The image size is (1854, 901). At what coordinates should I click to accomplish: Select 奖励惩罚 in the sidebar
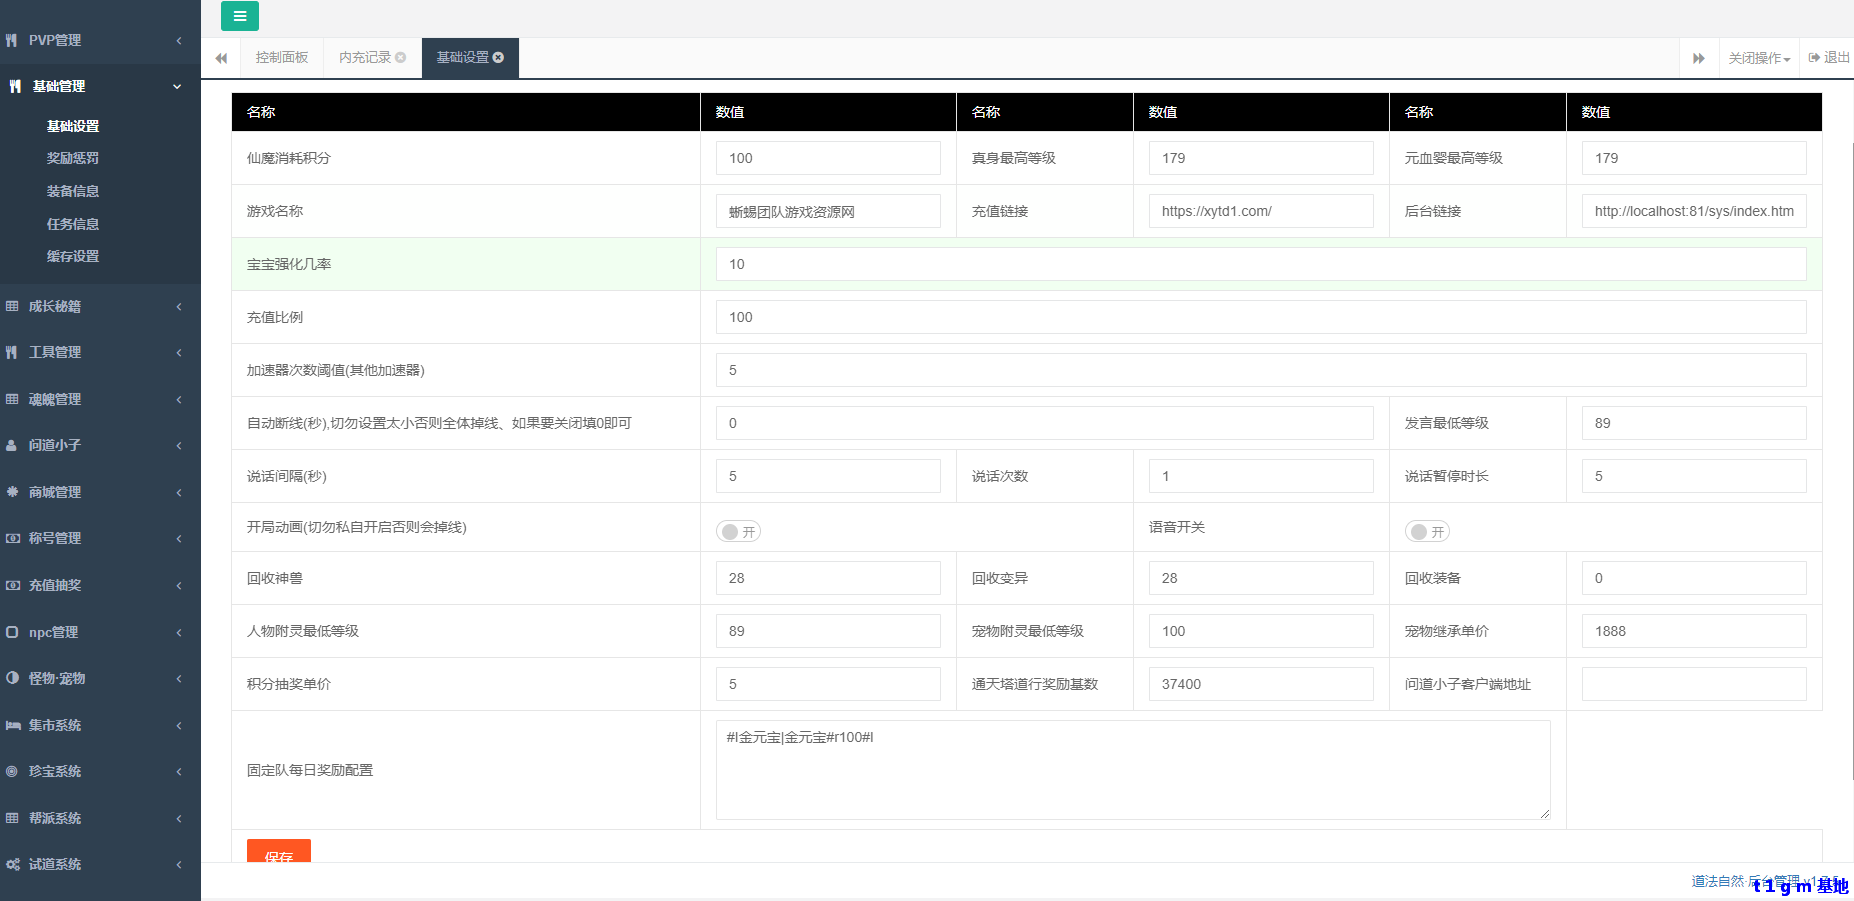coord(71,157)
